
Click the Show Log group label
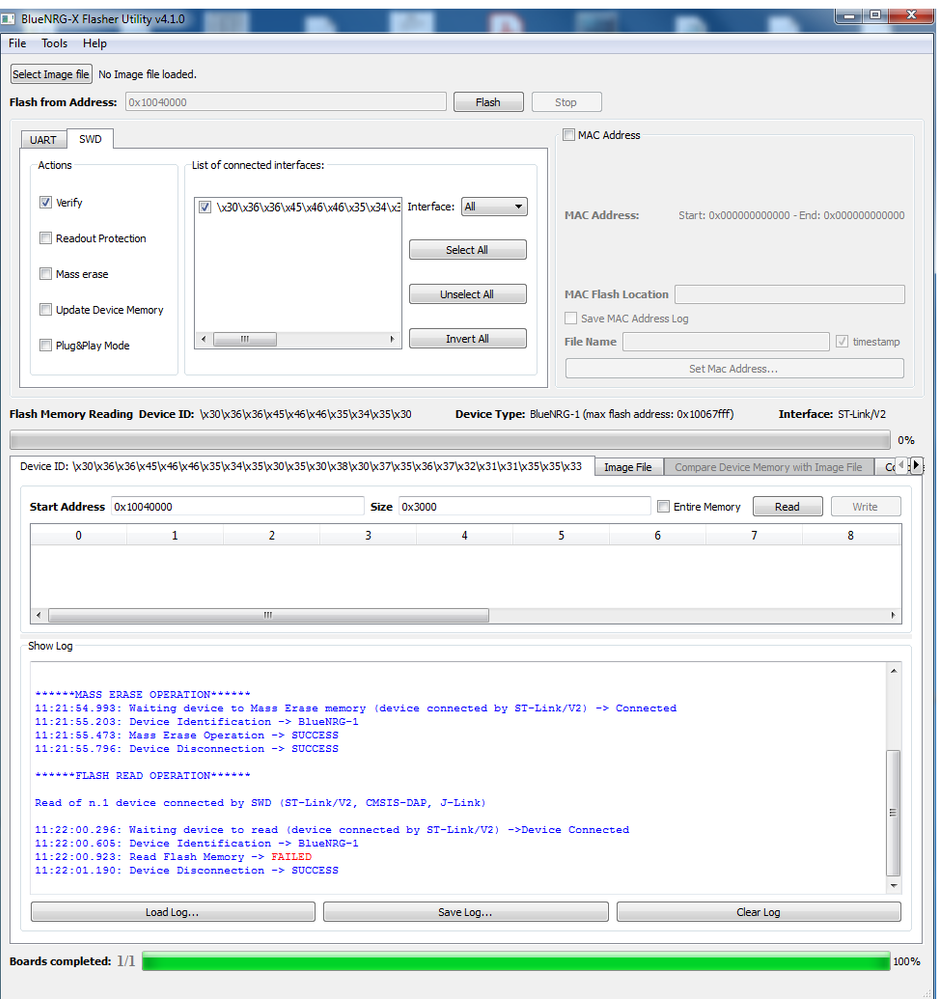50,646
